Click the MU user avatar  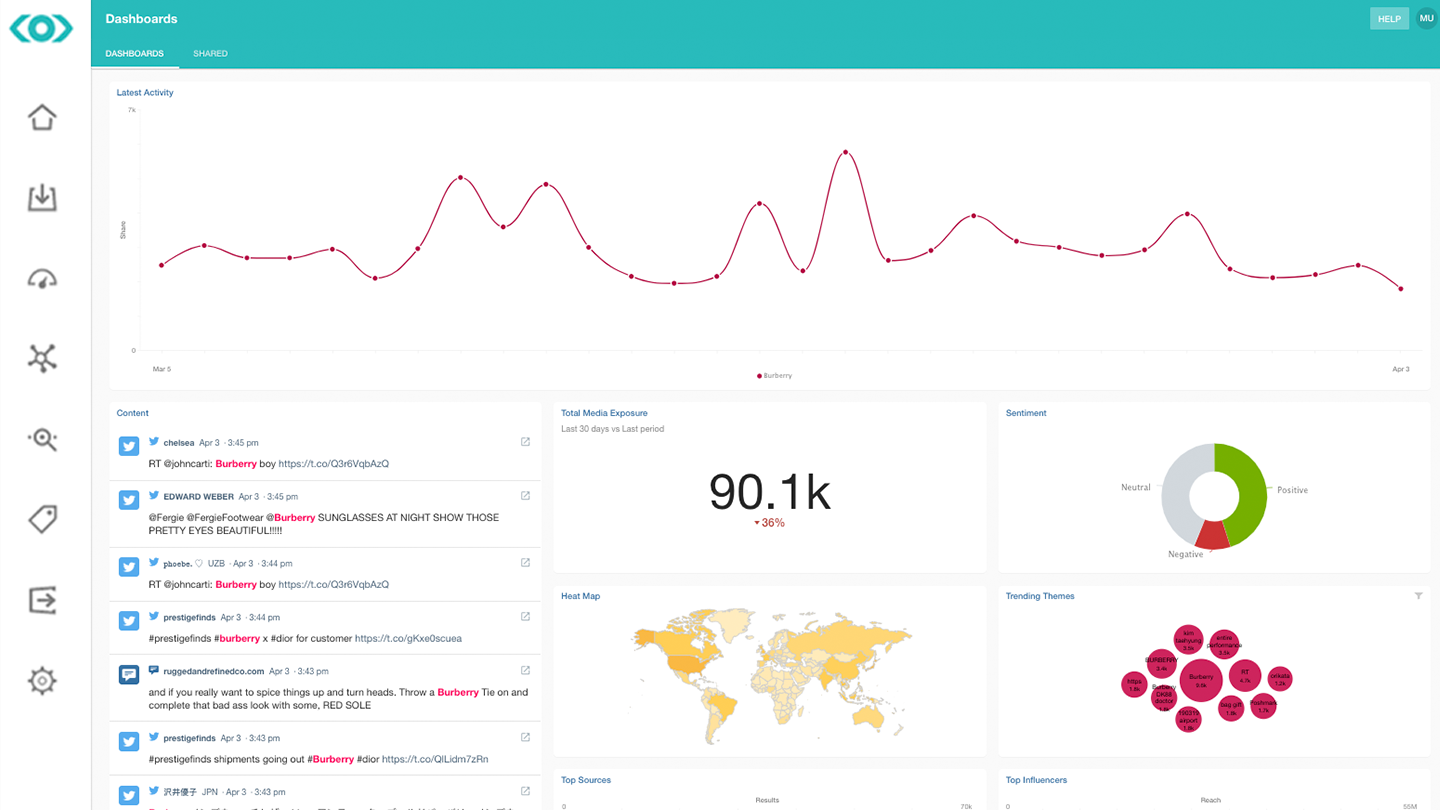(x=1426, y=17)
